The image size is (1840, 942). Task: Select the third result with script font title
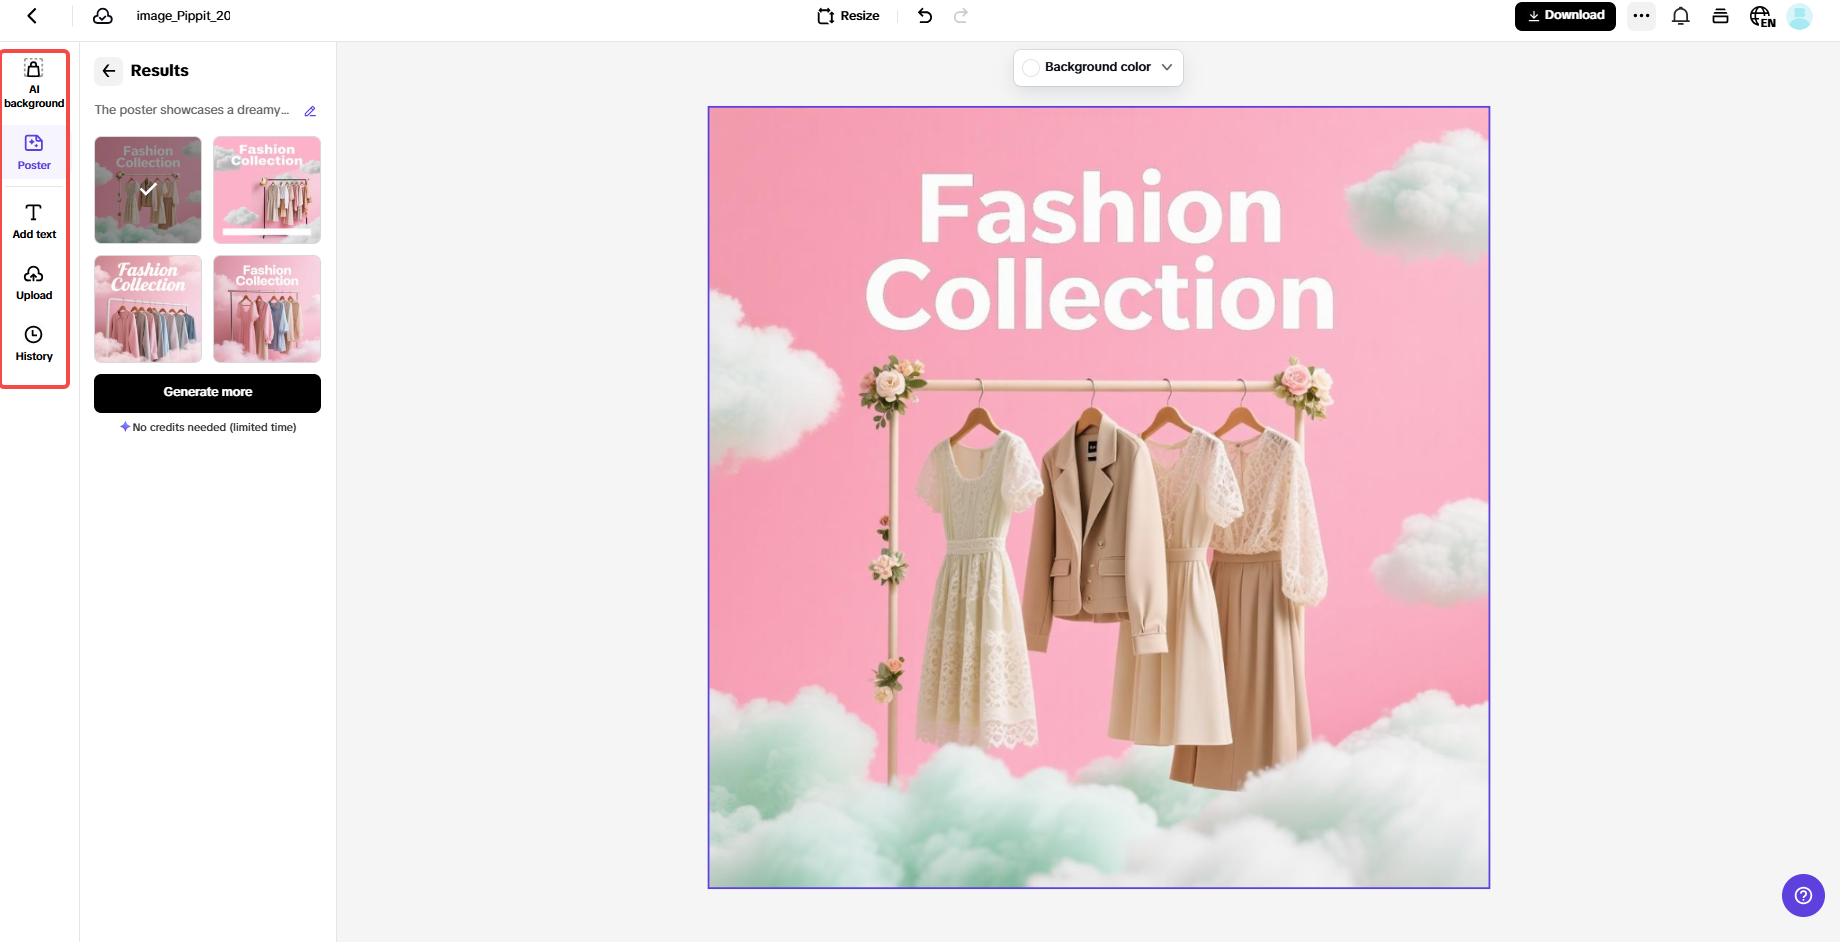pyautogui.click(x=148, y=309)
